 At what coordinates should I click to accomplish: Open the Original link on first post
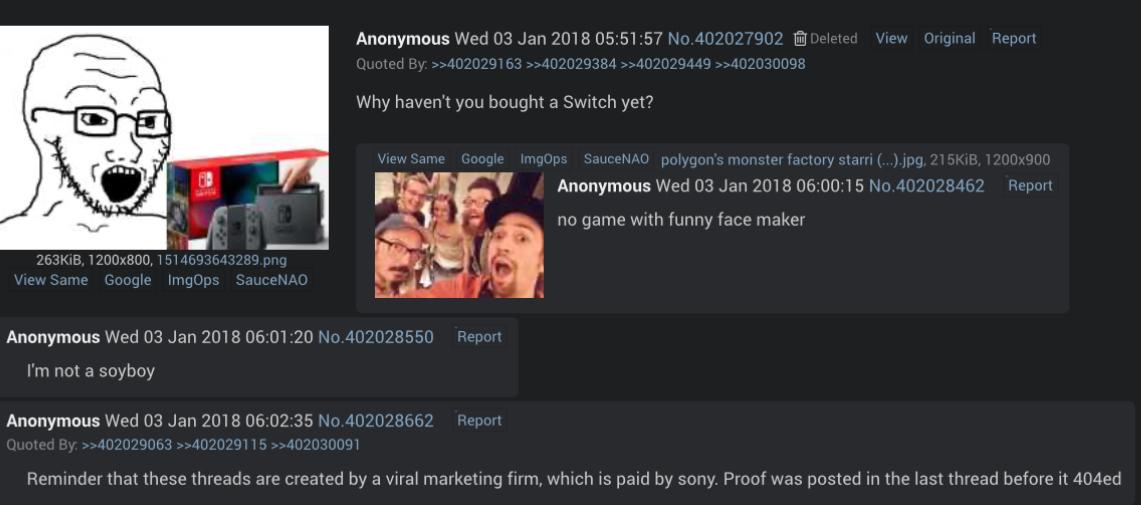click(949, 38)
